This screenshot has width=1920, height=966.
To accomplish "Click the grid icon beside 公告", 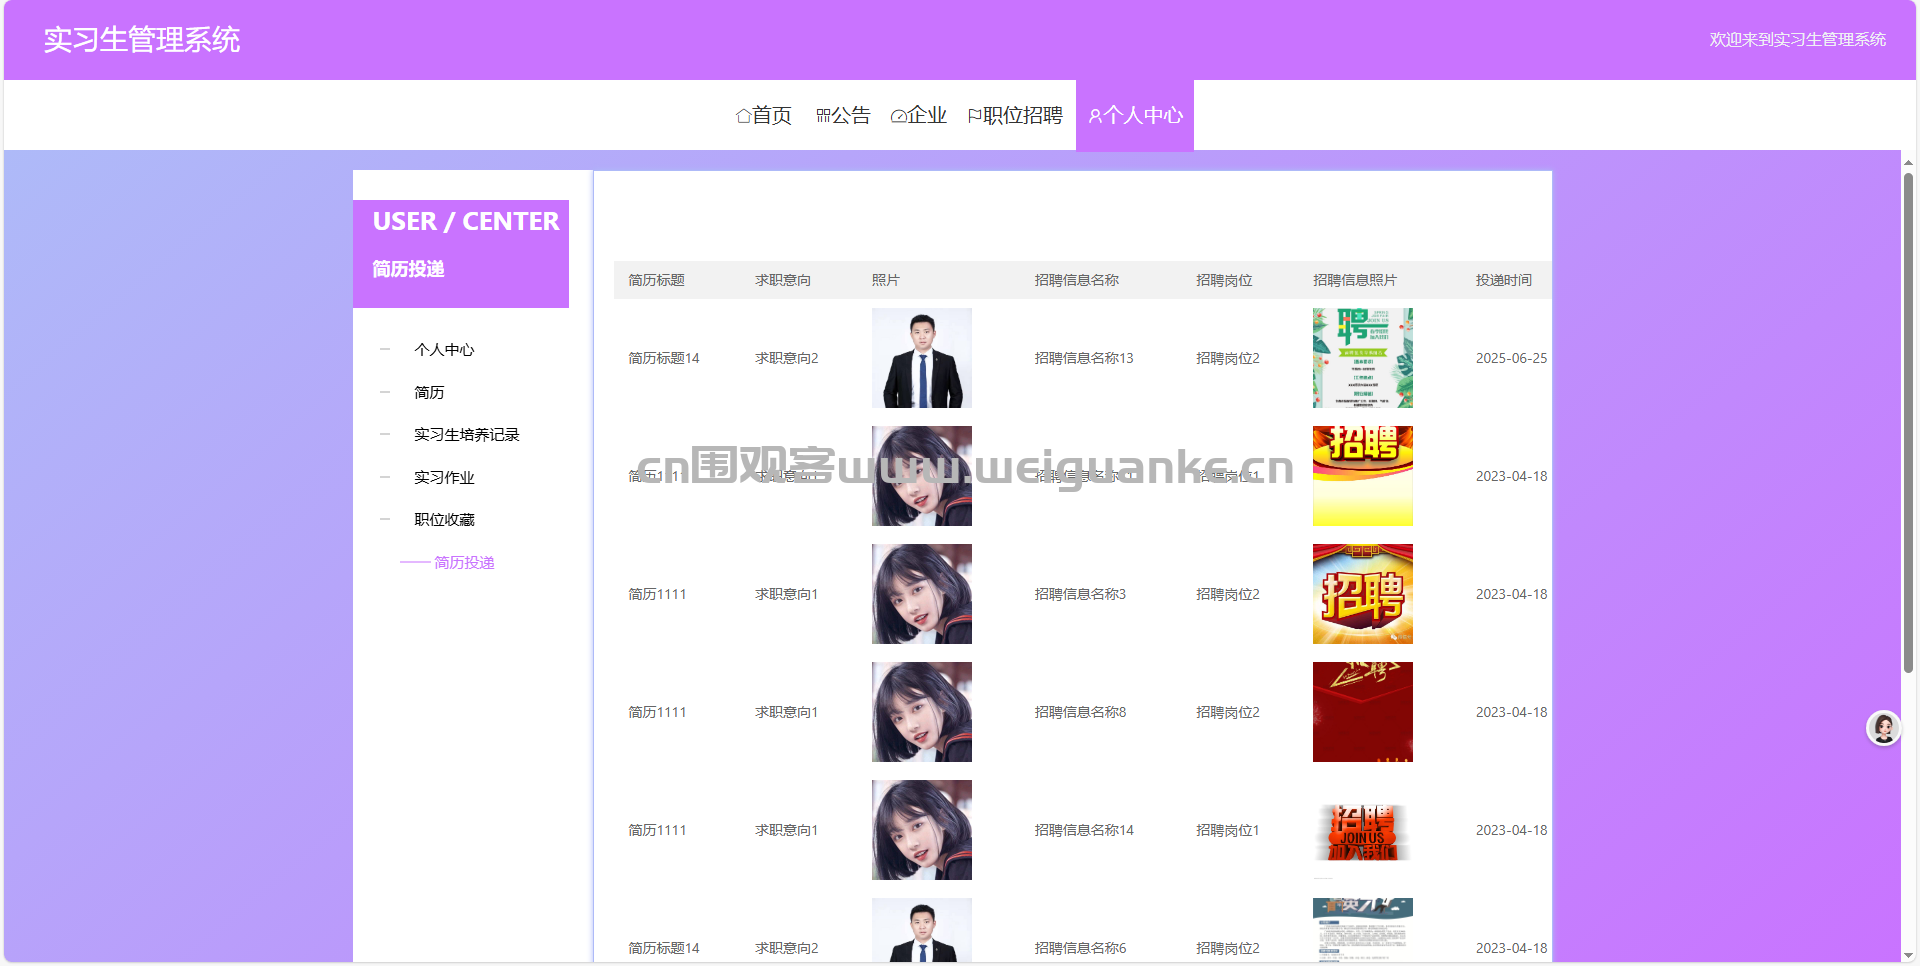I will (823, 116).
